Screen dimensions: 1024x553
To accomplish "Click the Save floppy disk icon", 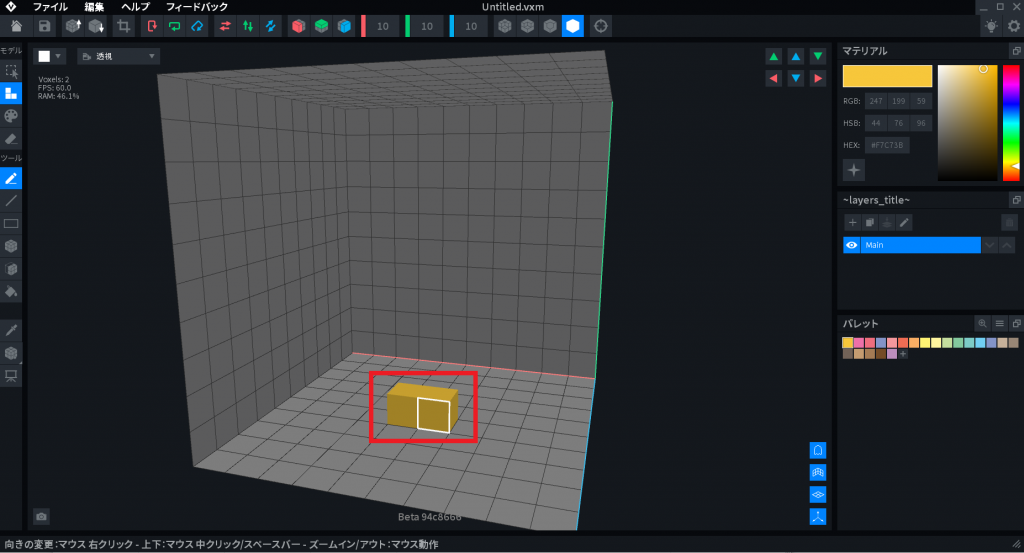I will [x=44, y=26].
